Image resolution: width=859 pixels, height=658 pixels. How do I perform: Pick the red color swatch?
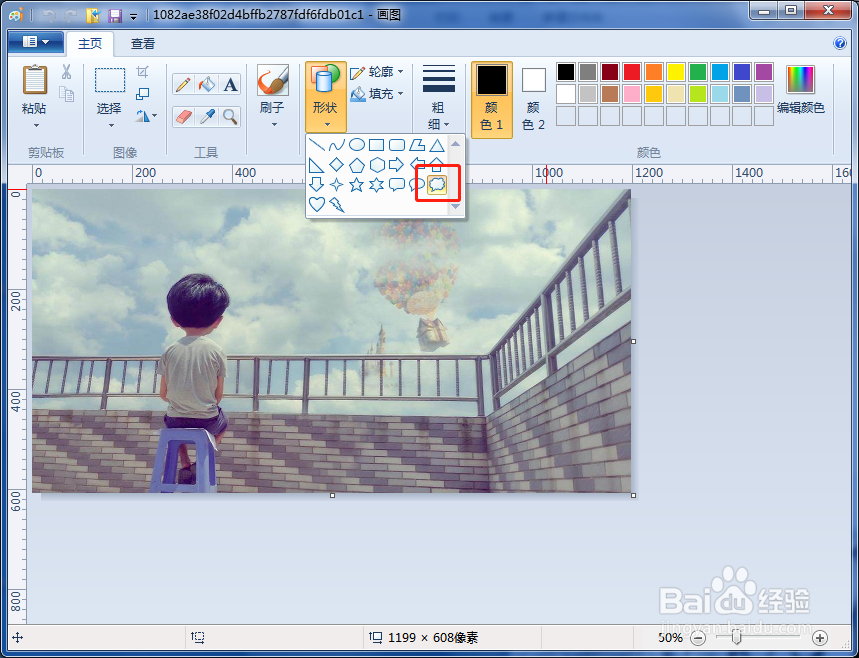[632, 72]
